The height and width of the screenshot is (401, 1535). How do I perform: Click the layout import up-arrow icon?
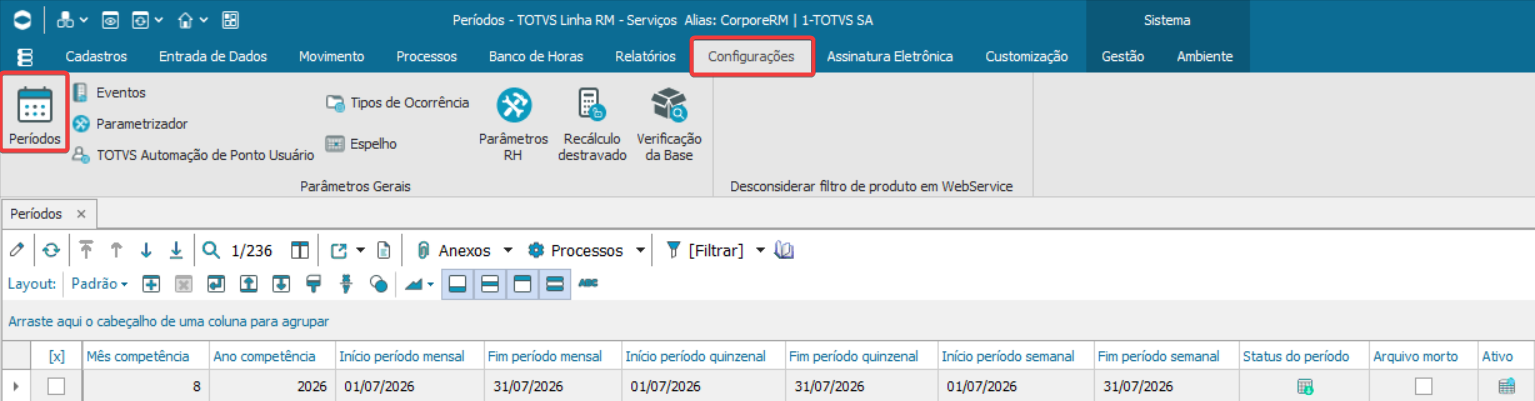coord(249,284)
